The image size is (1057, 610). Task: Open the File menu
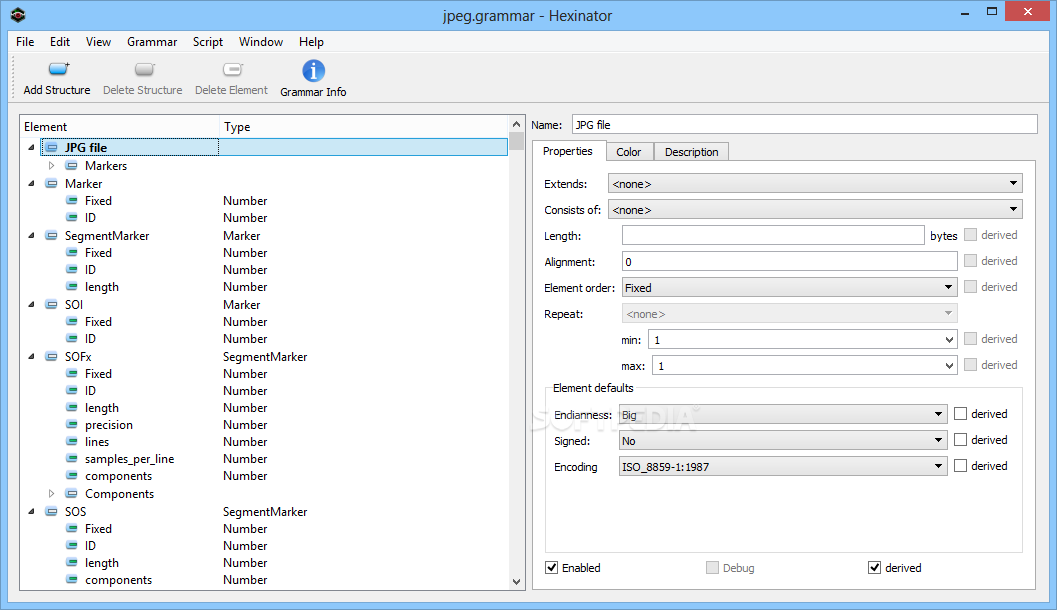click(25, 42)
